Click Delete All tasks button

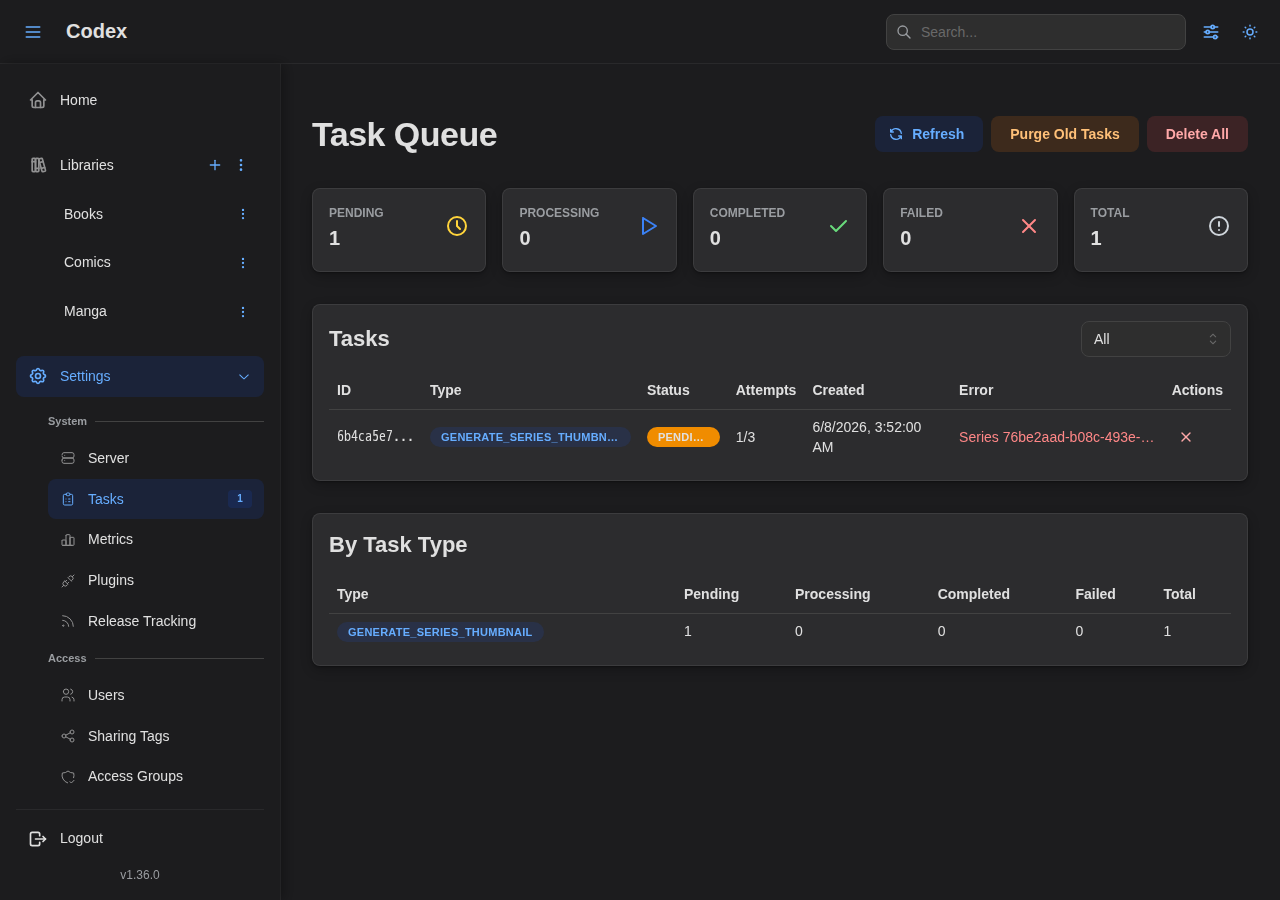tap(1197, 134)
